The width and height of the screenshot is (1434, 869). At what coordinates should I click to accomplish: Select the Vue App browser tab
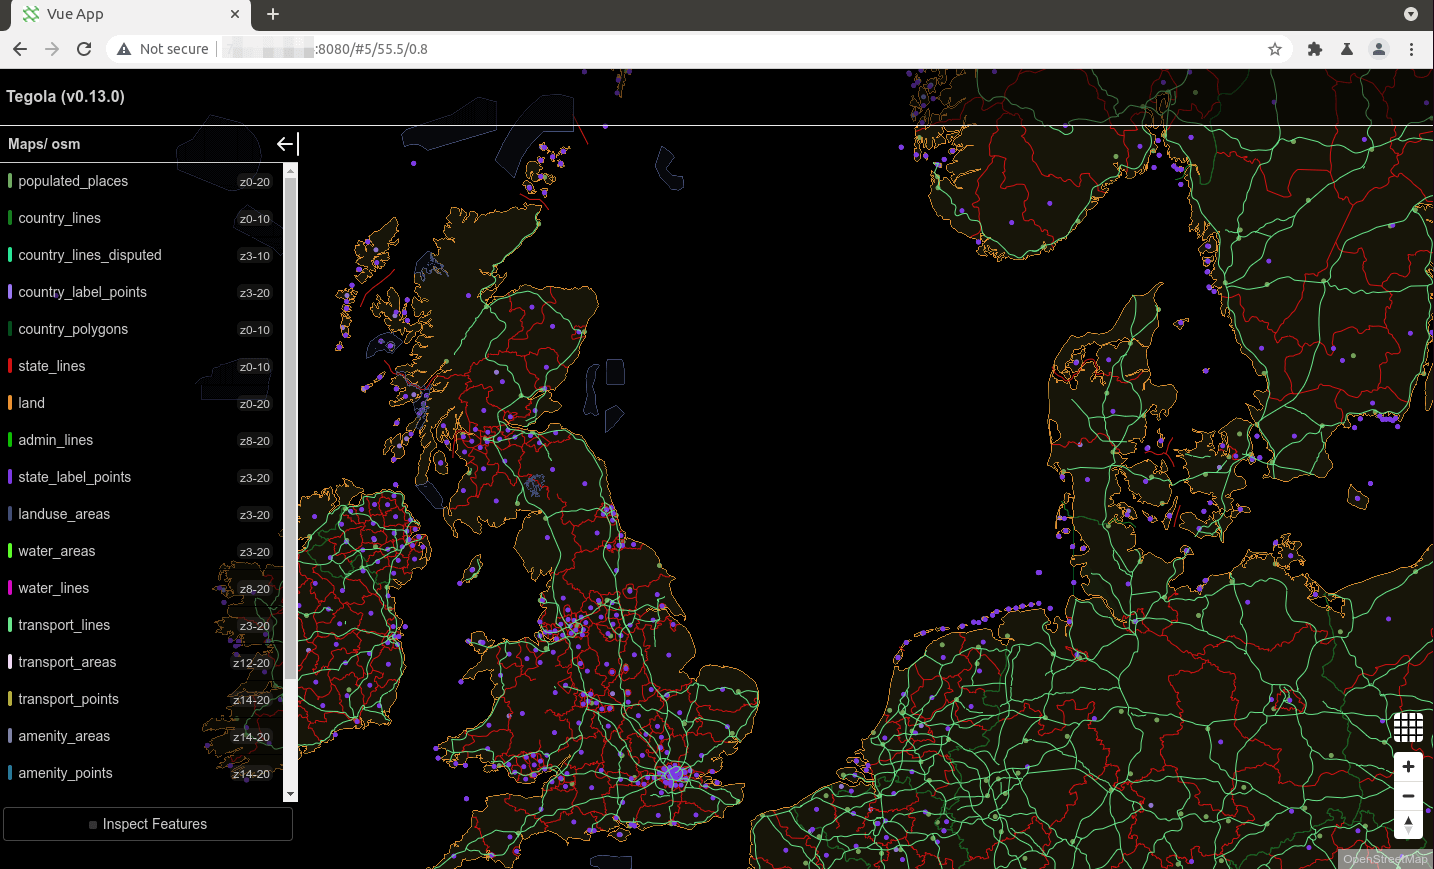pyautogui.click(x=120, y=14)
